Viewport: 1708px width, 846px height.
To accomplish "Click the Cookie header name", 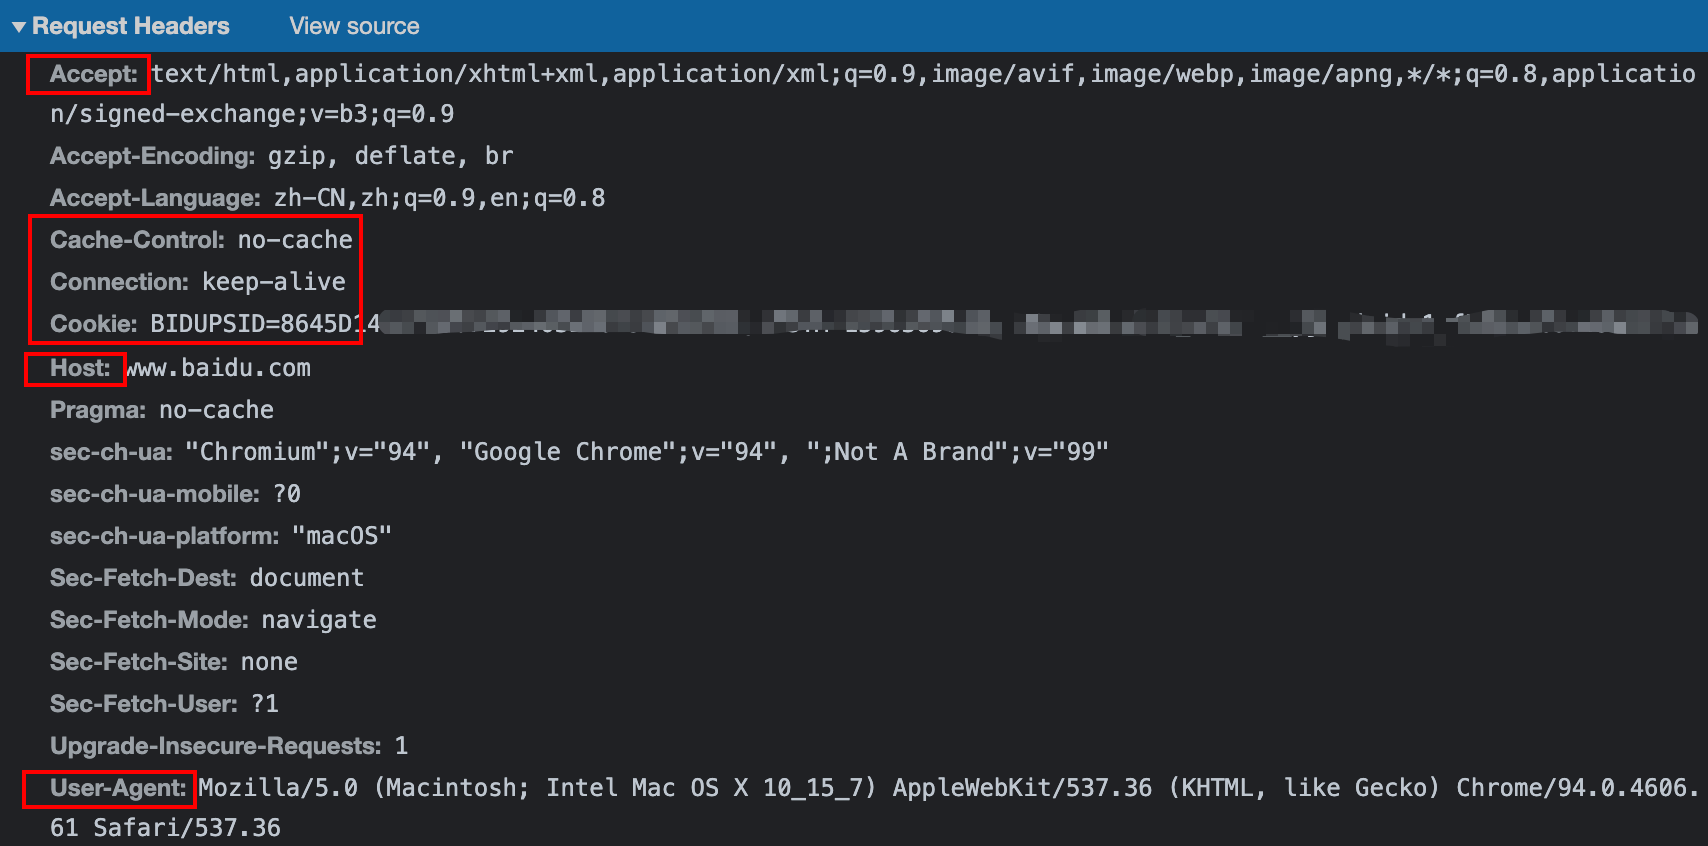I will (94, 324).
